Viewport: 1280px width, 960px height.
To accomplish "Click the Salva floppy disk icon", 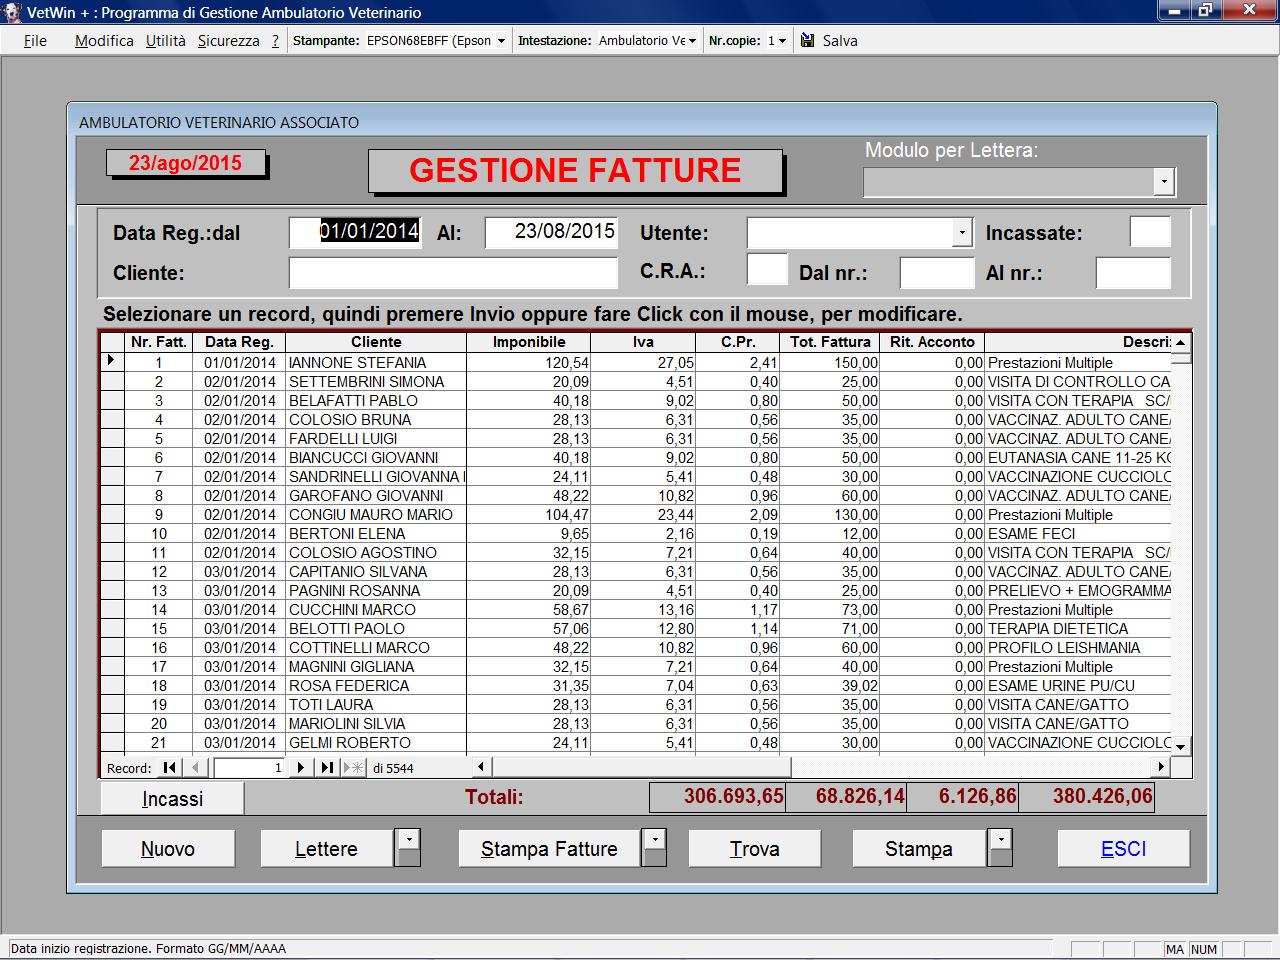I will 808,41.
